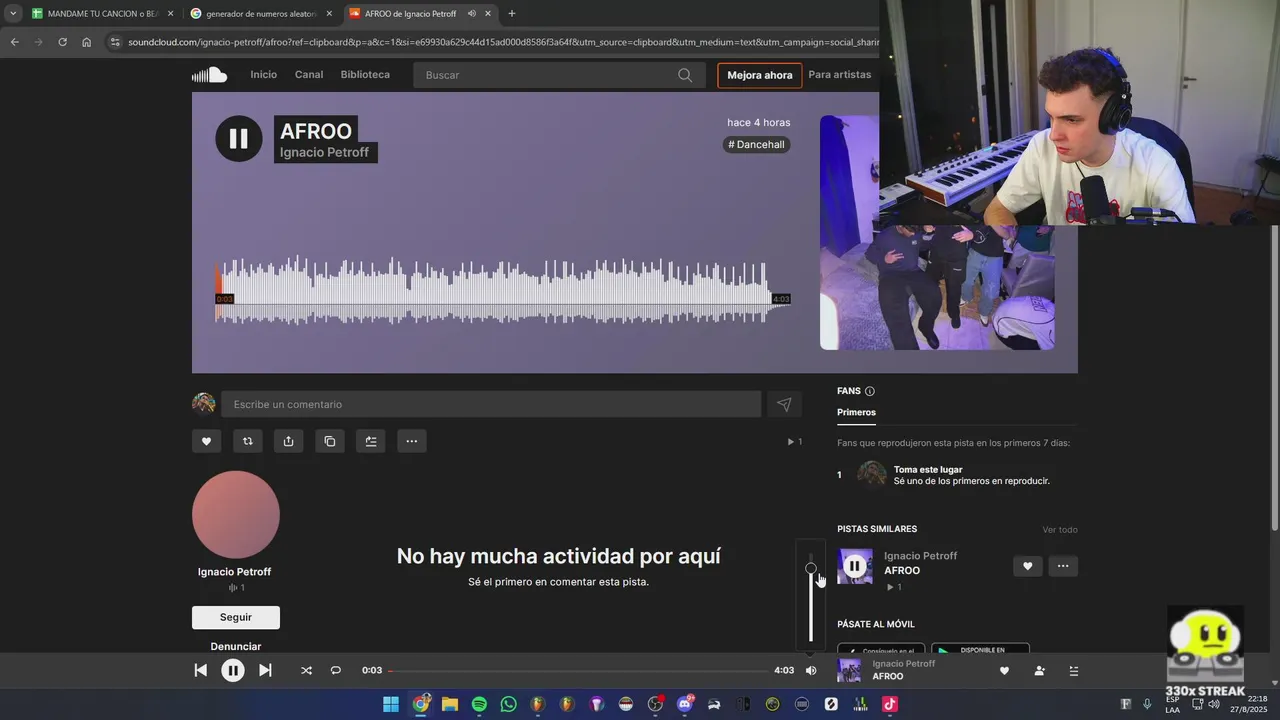Copy the track link

pyautogui.click(x=330, y=441)
